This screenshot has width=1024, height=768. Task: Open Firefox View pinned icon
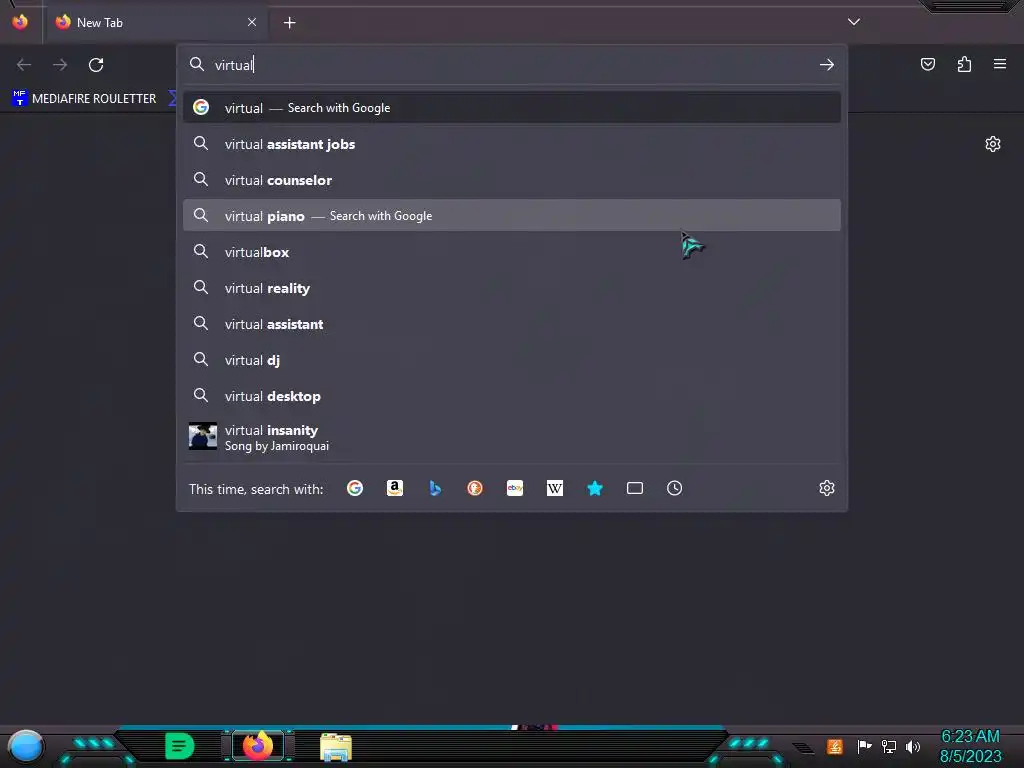tap(20, 22)
